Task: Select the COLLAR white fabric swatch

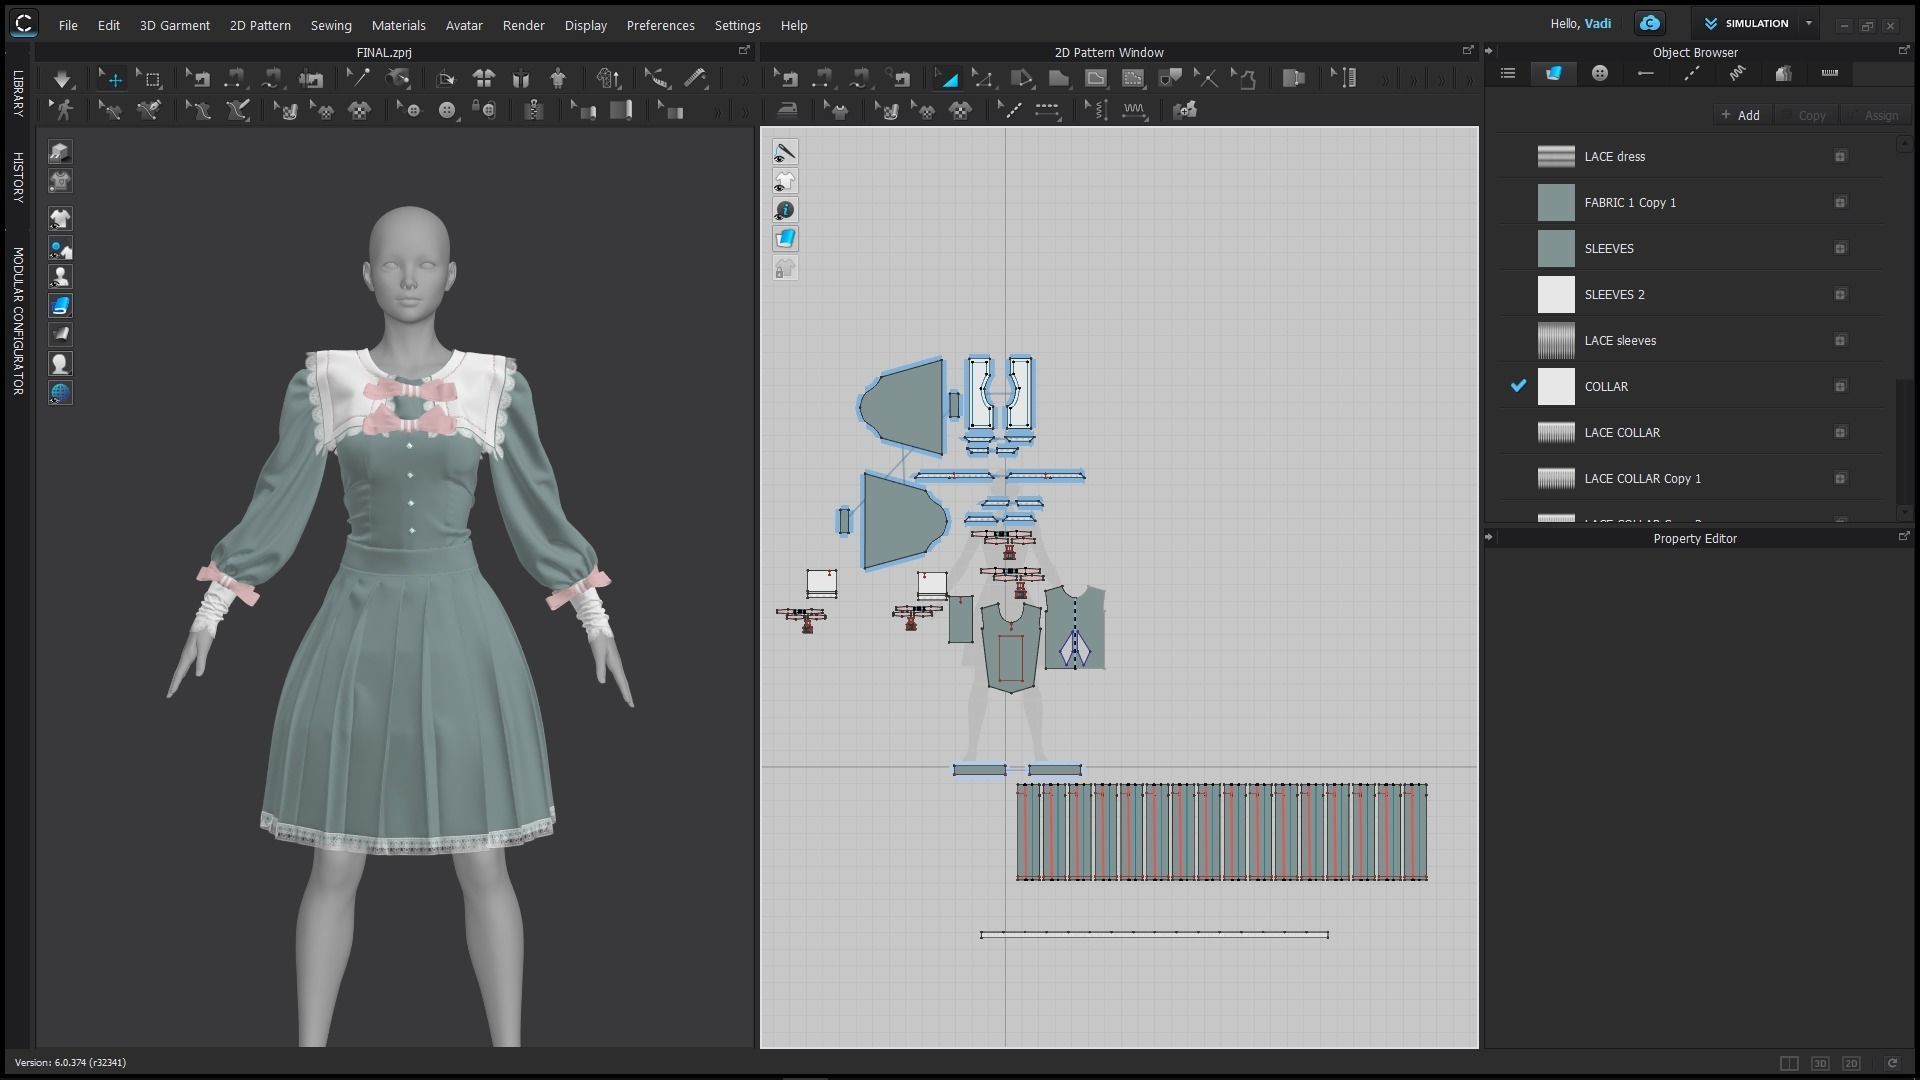Action: point(1555,386)
